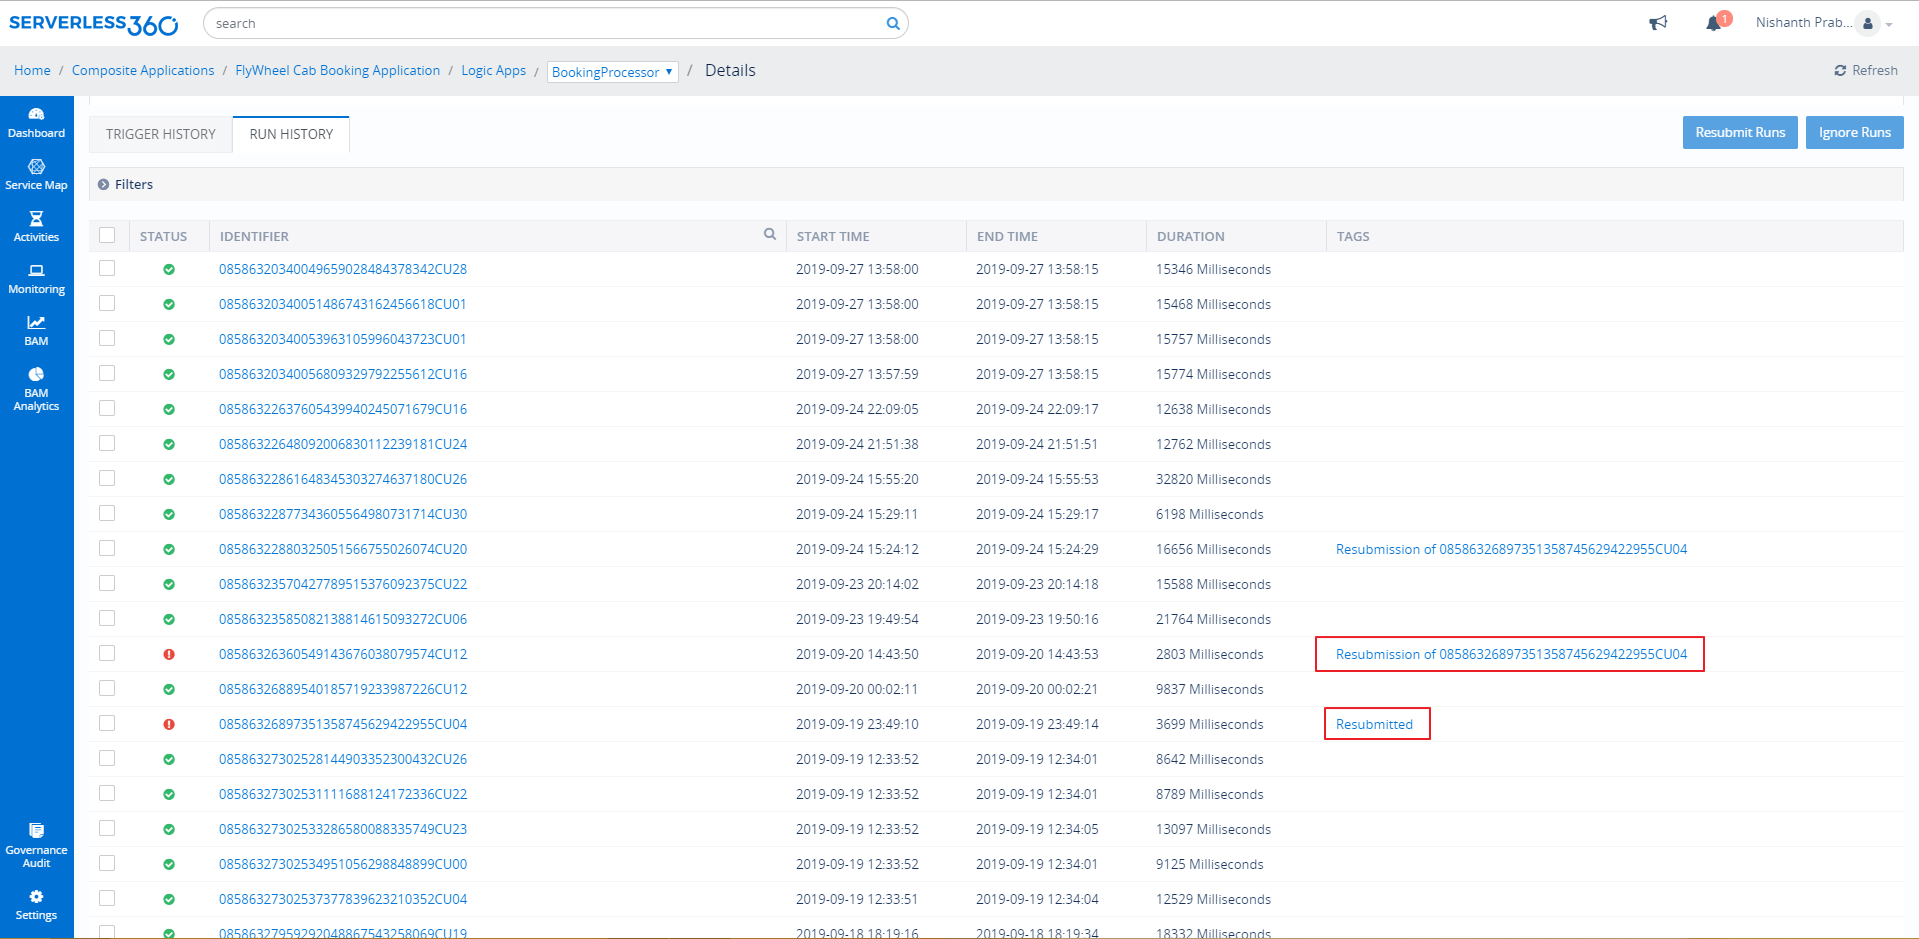Click the Status column header
1919x939 pixels.
click(x=163, y=236)
